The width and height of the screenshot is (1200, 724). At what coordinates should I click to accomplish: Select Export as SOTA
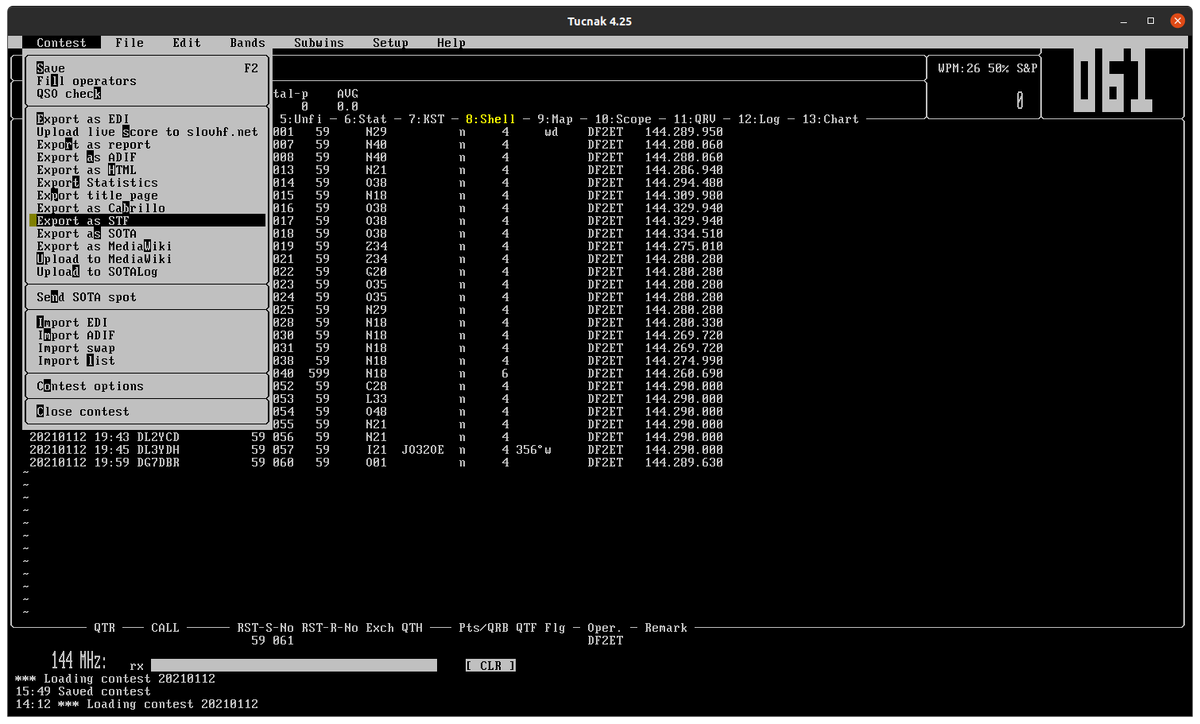pos(148,234)
